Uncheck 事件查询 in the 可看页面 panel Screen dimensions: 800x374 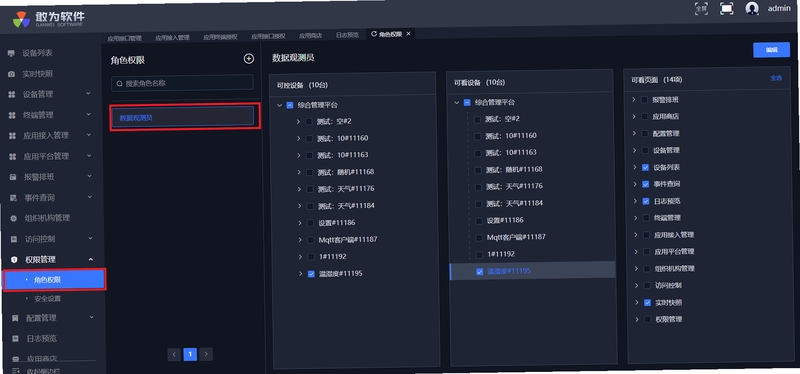645,184
